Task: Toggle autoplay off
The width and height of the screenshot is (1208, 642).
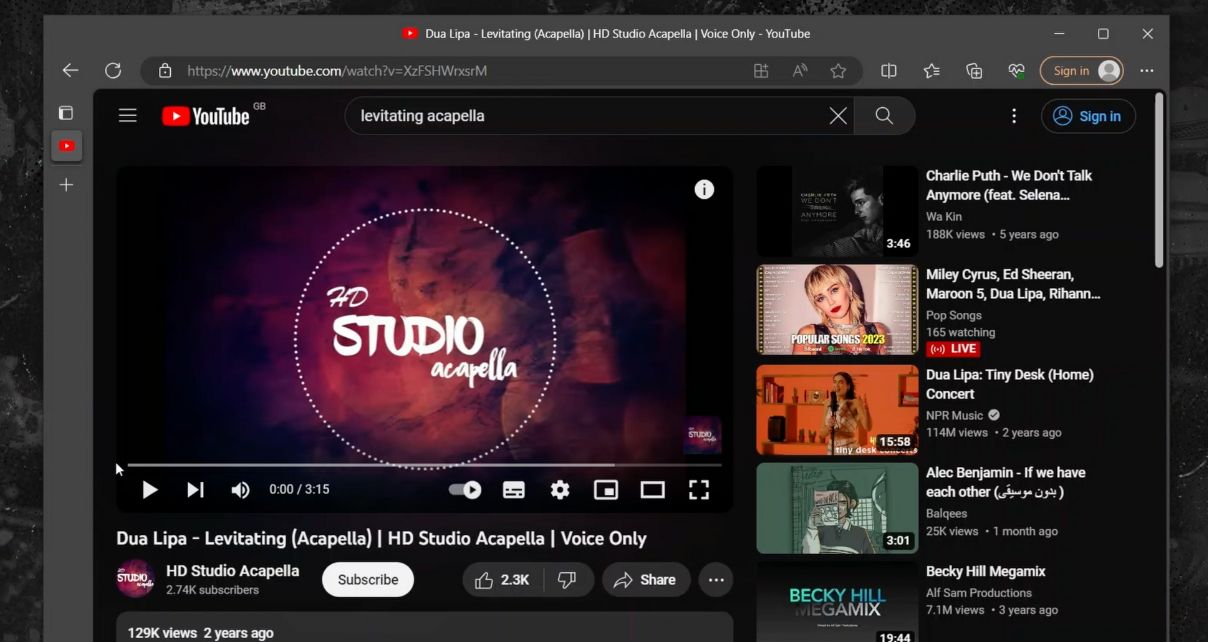Action: point(464,489)
